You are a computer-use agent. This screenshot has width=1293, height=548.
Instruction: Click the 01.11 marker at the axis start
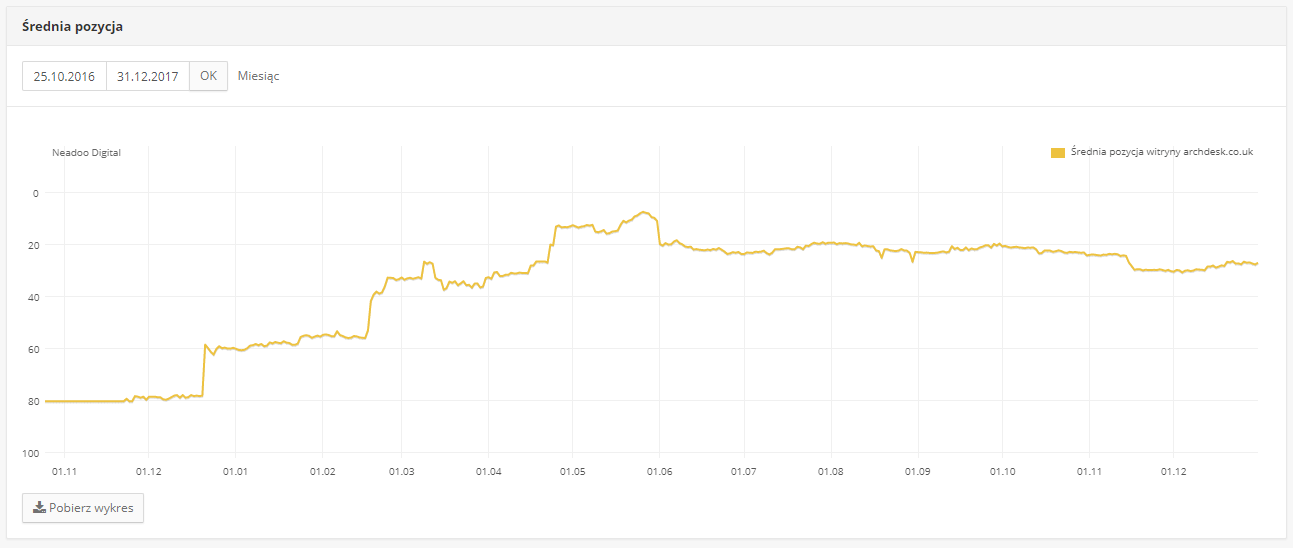tap(63, 471)
